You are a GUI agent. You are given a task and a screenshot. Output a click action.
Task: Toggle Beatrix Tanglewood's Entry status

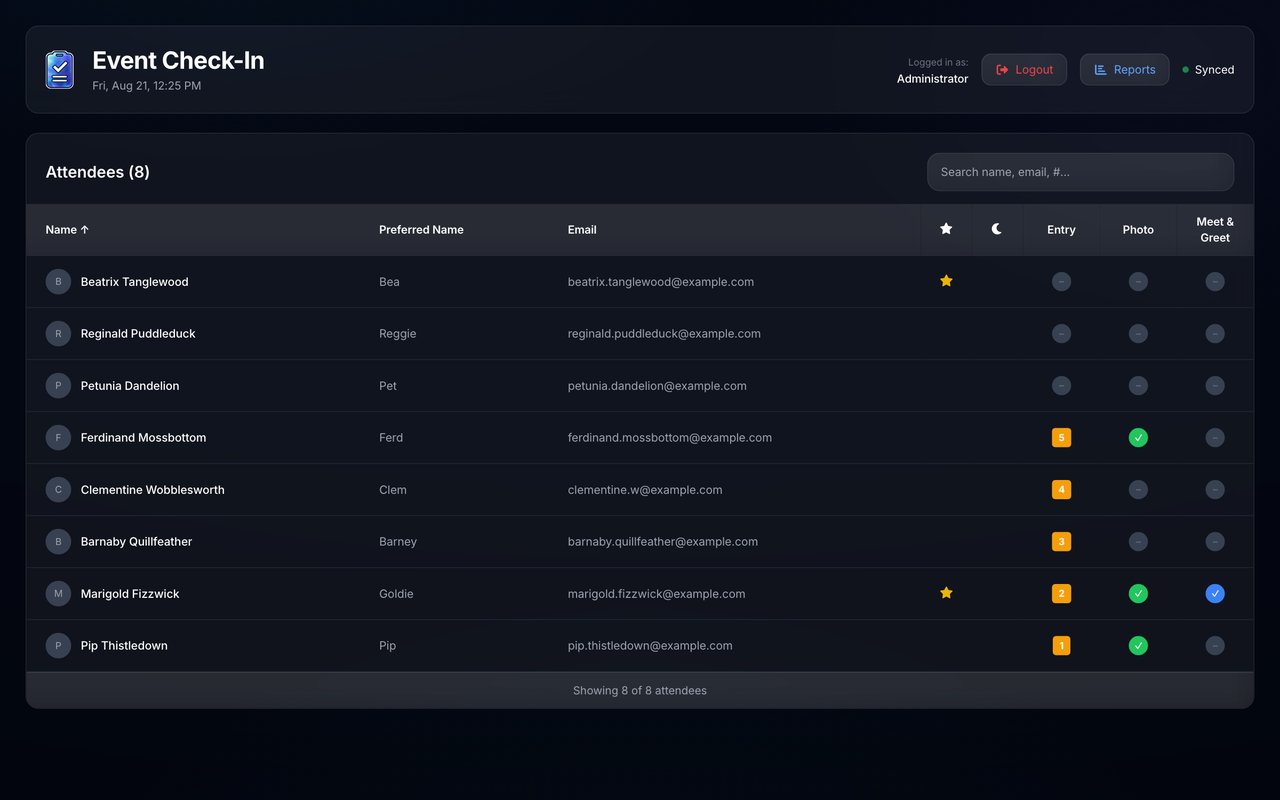(1061, 281)
